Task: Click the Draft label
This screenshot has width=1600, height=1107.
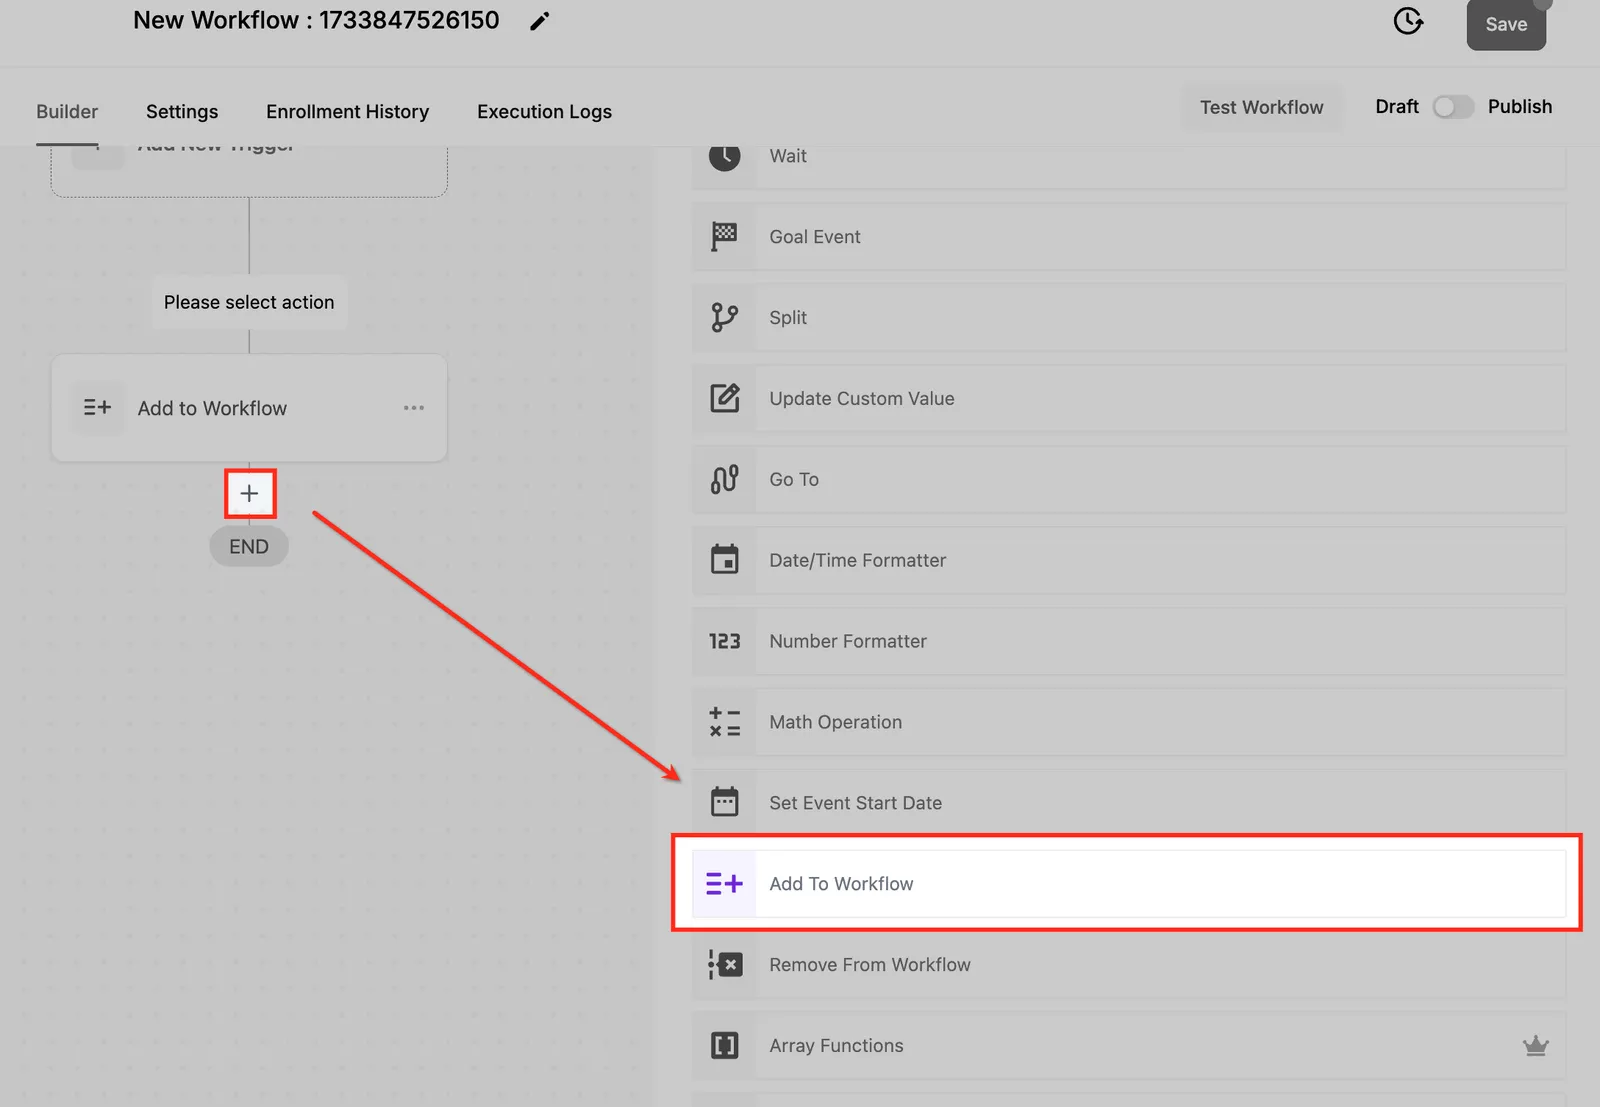Action: click(1397, 107)
